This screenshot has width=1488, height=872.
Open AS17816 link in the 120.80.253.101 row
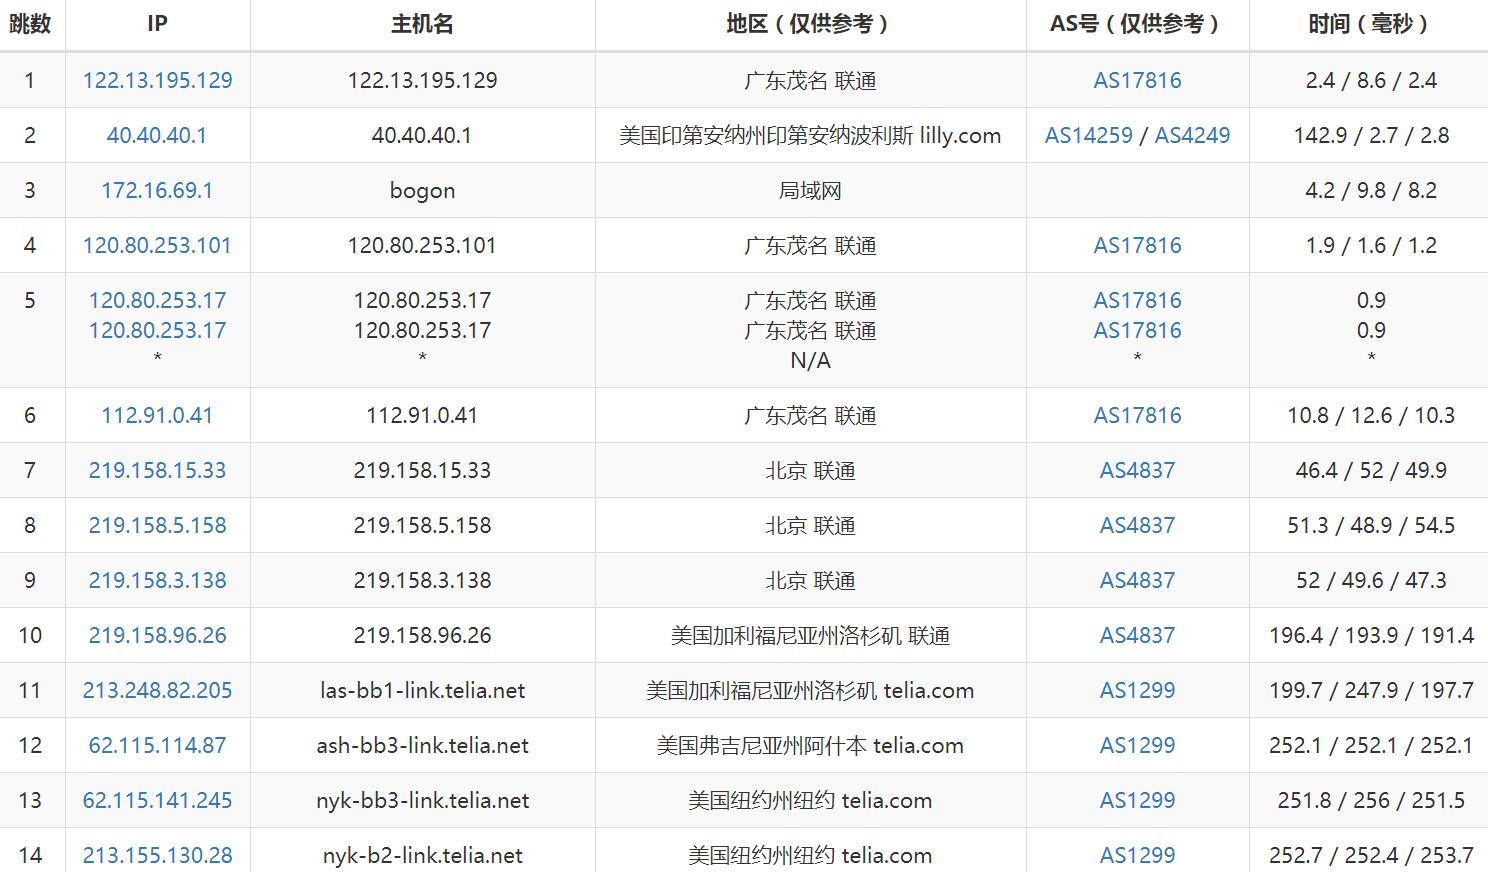[1137, 245]
